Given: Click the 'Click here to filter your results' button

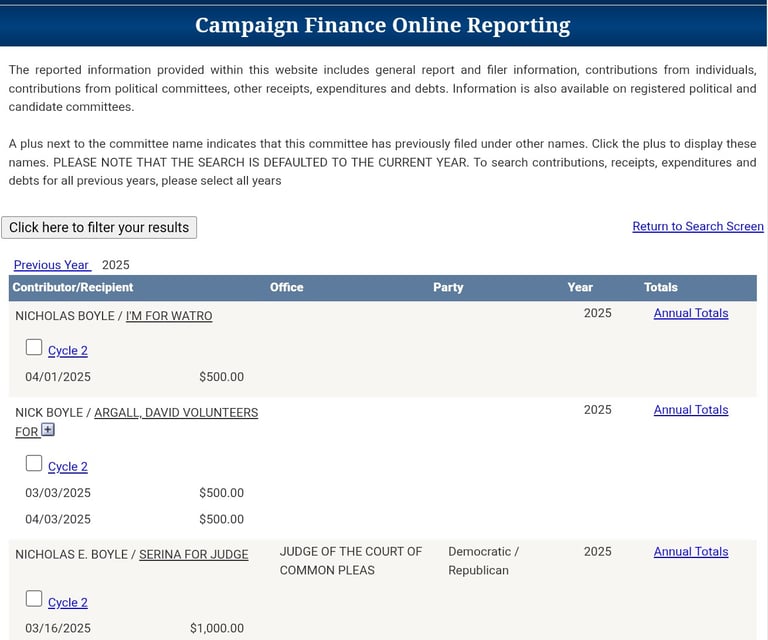Looking at the screenshot, I should tap(99, 228).
